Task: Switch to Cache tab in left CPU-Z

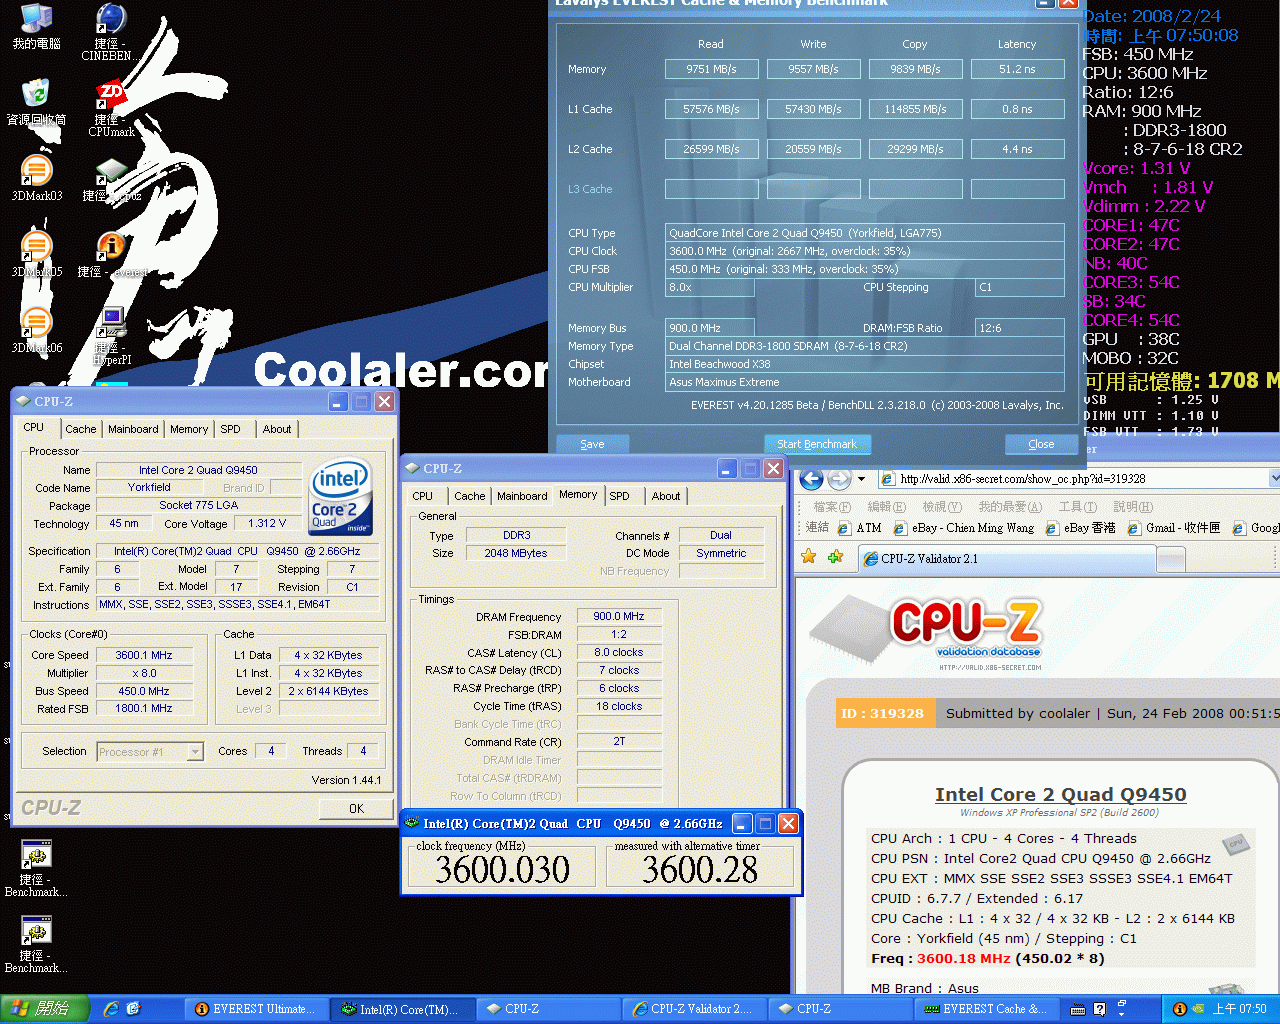Action: 81,429
